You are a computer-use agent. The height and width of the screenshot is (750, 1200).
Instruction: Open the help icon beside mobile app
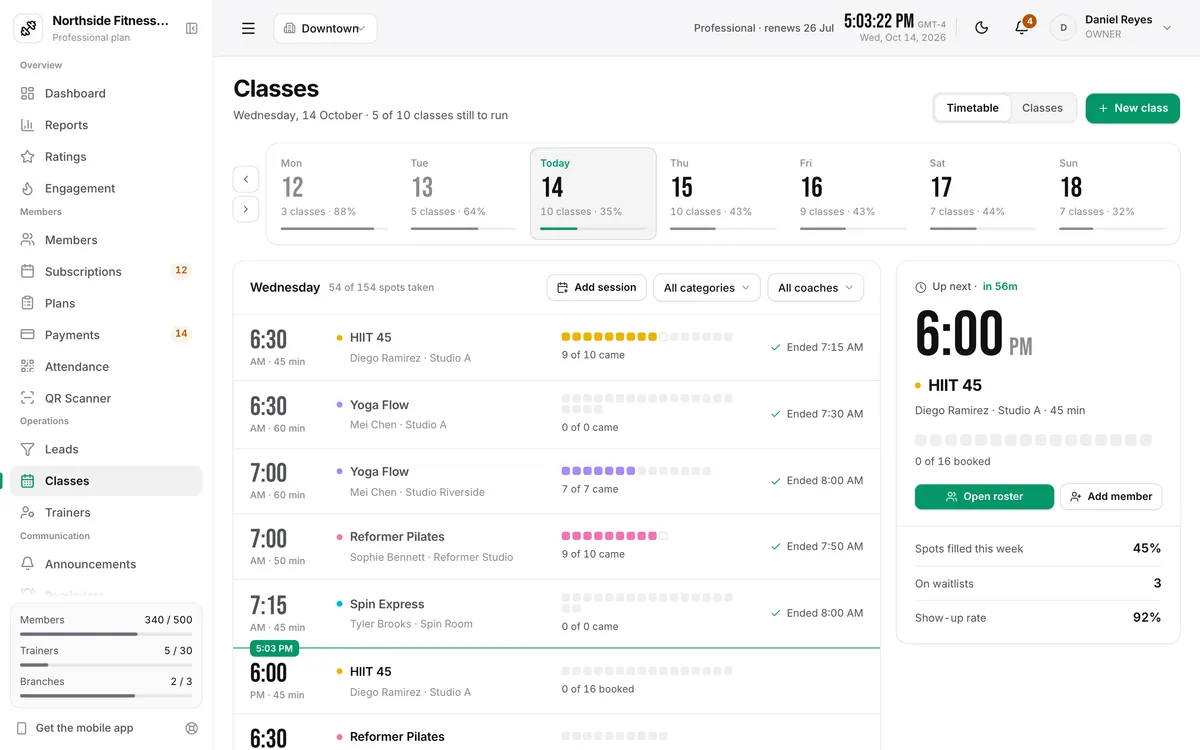point(192,728)
